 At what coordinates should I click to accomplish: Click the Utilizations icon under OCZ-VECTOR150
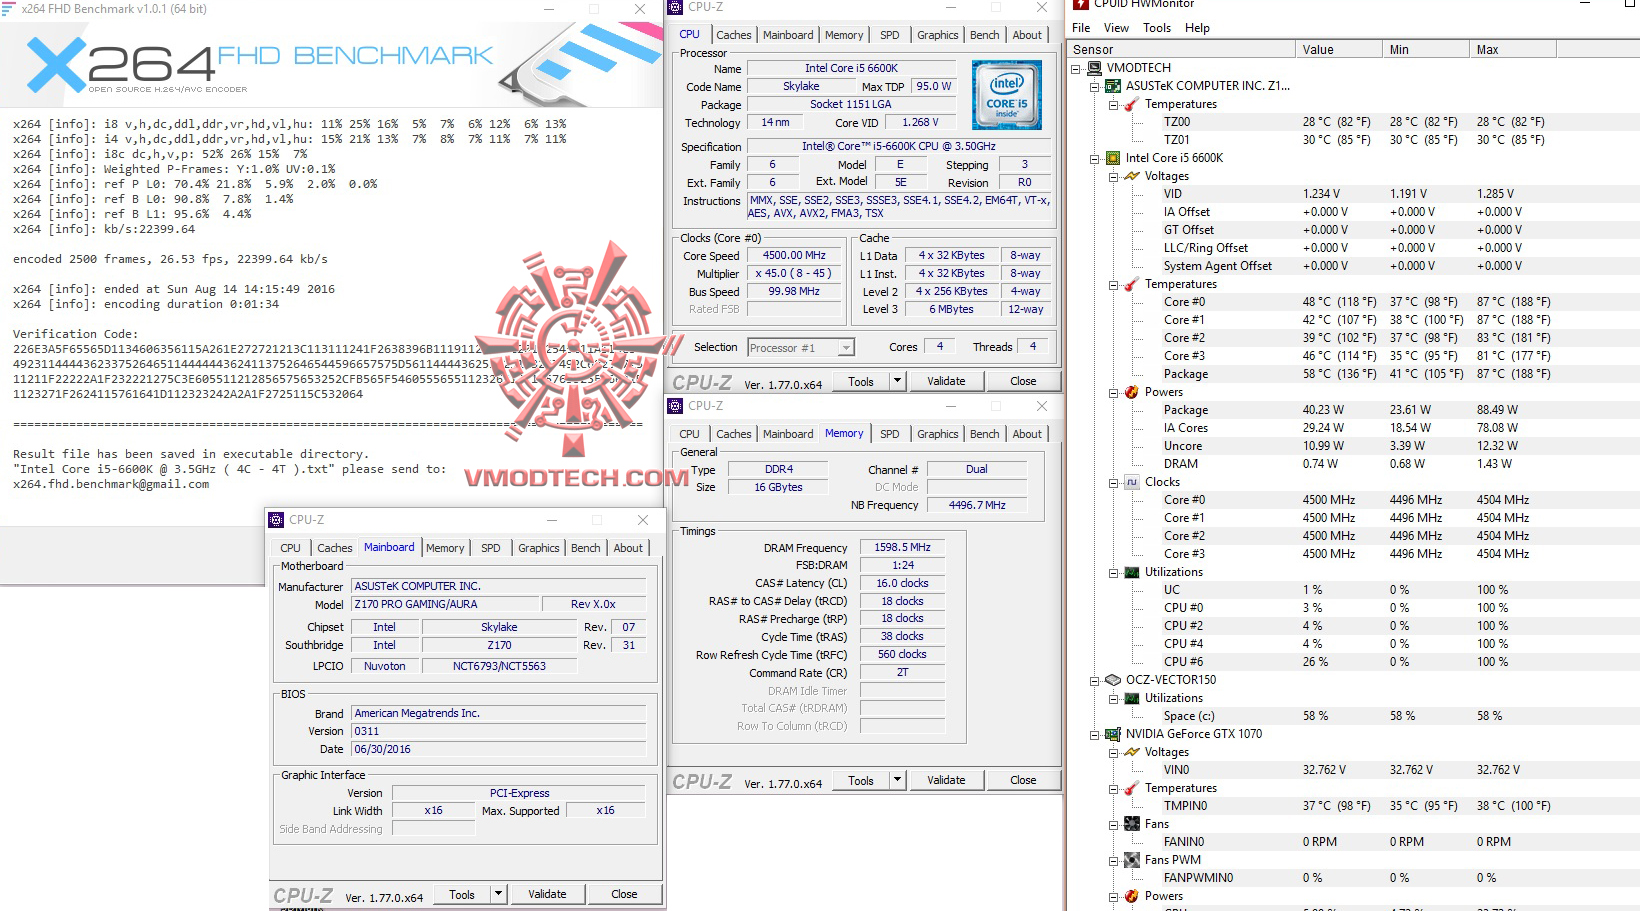pyautogui.click(x=1130, y=697)
